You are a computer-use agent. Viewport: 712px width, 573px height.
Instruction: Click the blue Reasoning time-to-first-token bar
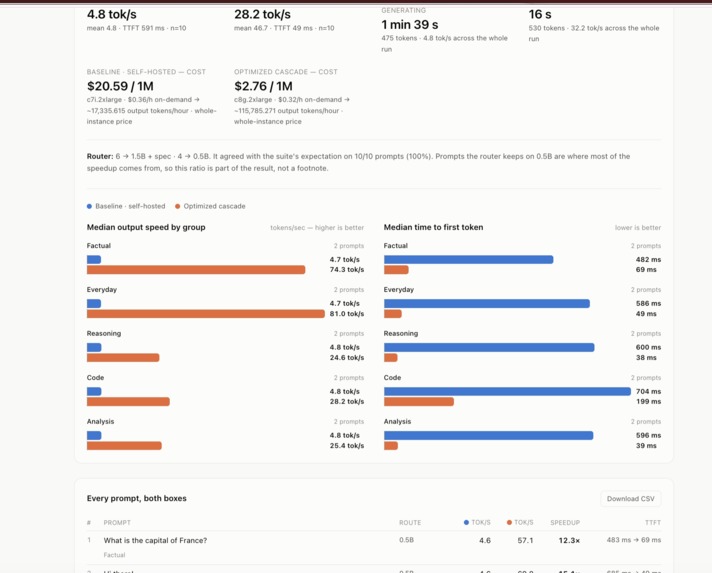click(x=489, y=347)
